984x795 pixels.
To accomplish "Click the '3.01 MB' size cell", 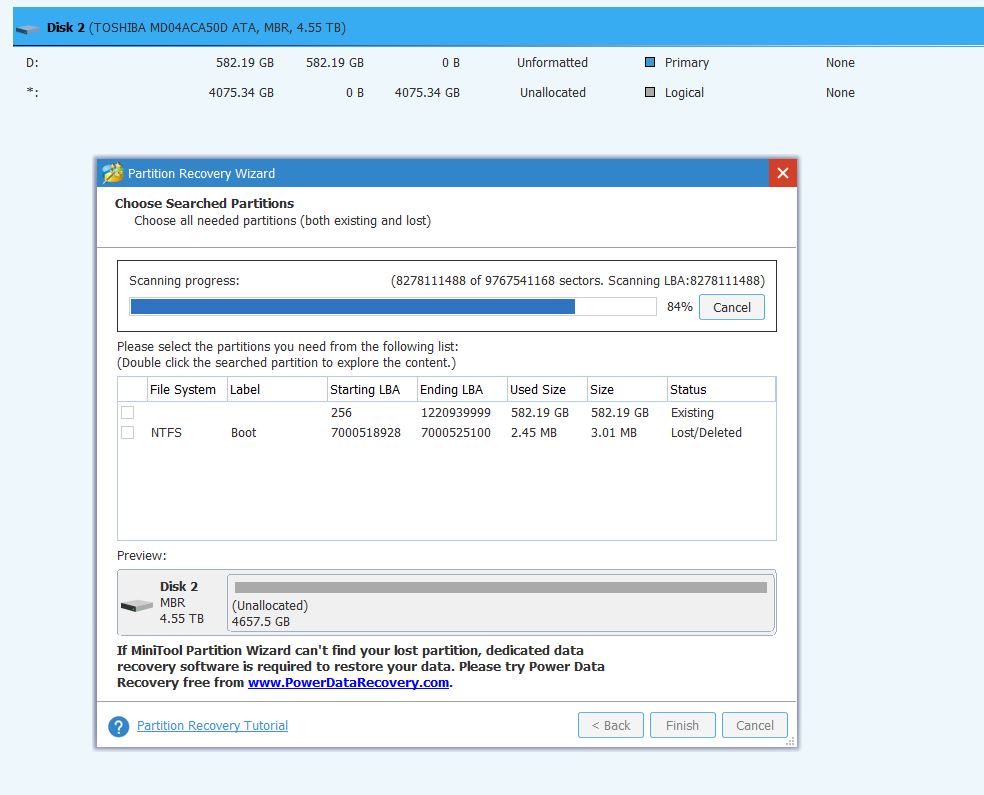I will [614, 432].
